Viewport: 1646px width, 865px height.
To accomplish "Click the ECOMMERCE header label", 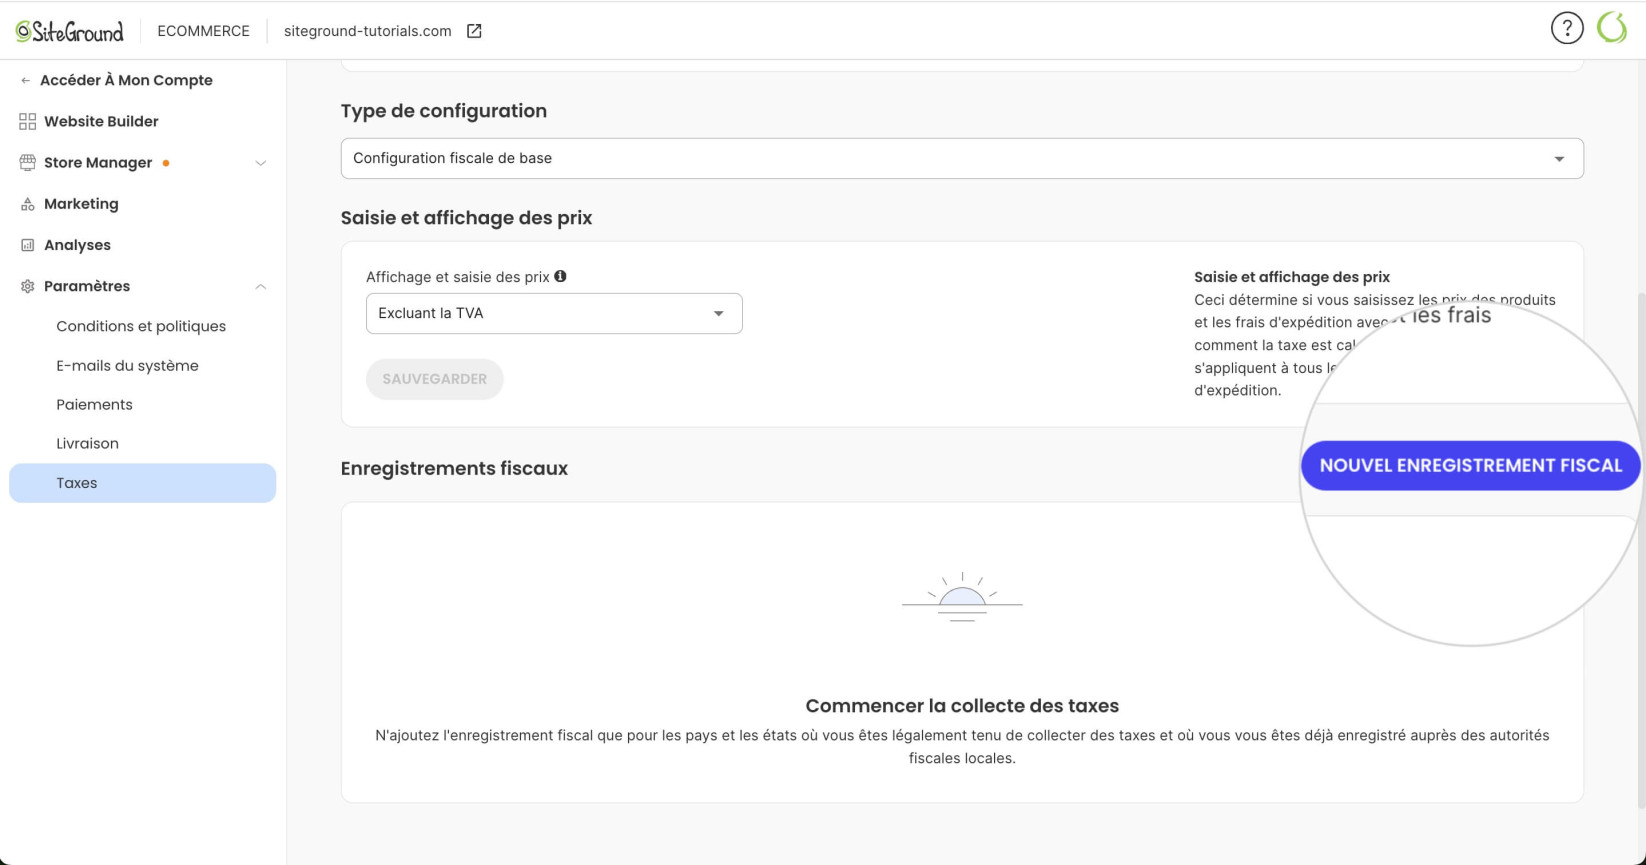I will pyautogui.click(x=203, y=31).
